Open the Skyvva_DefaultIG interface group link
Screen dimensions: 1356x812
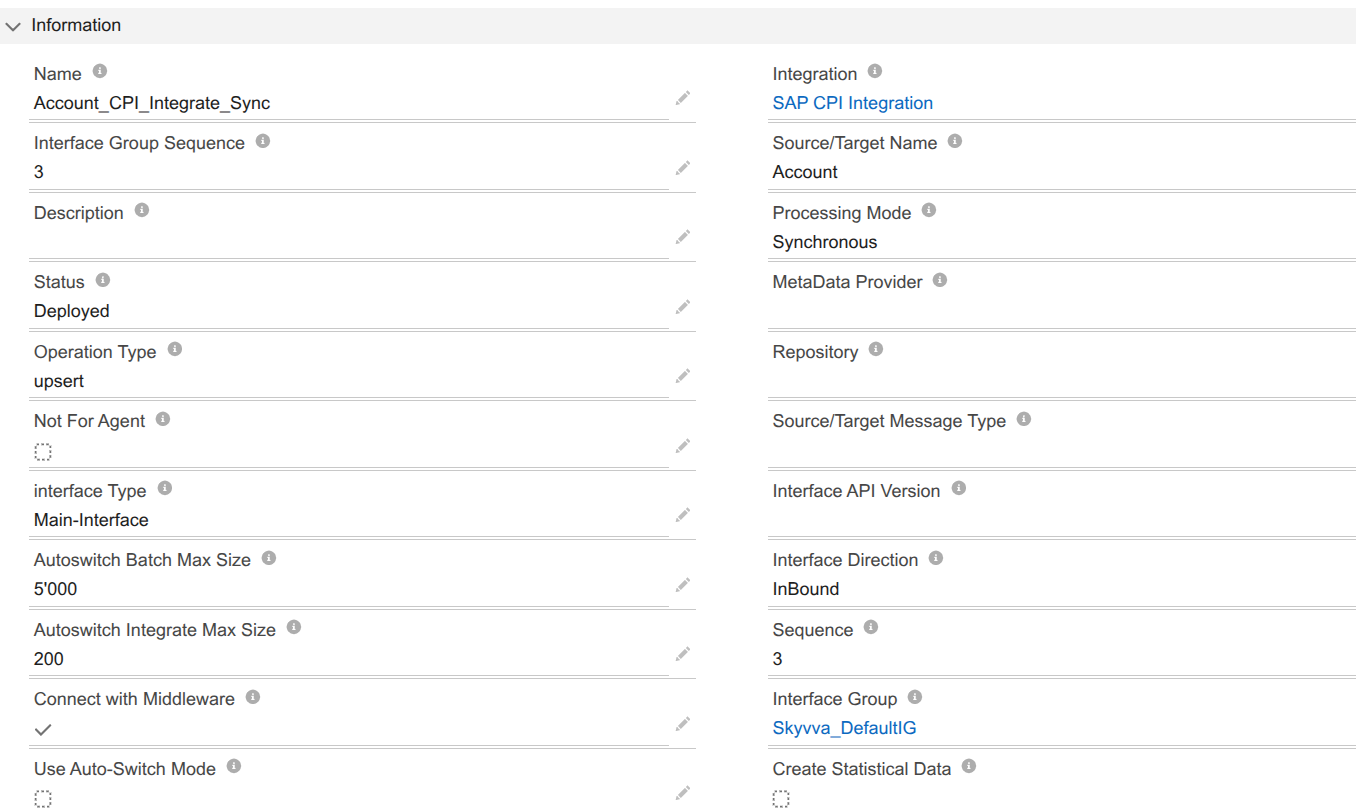(845, 728)
